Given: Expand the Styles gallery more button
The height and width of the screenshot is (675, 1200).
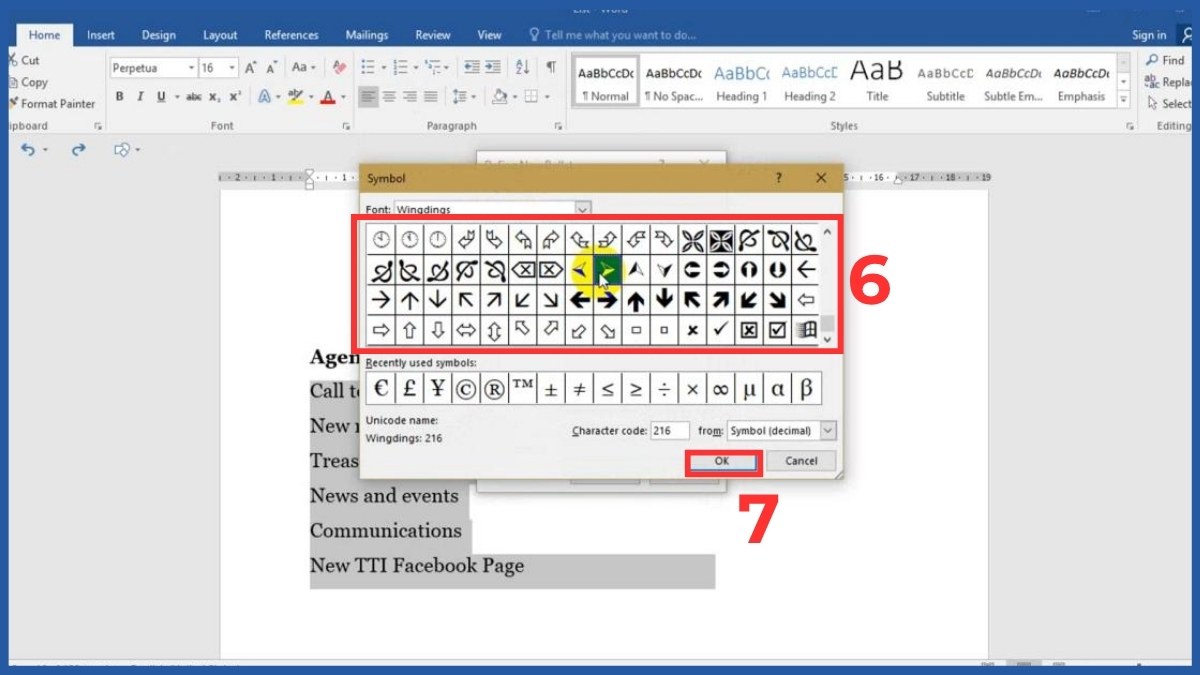Looking at the screenshot, I should [x=1124, y=101].
